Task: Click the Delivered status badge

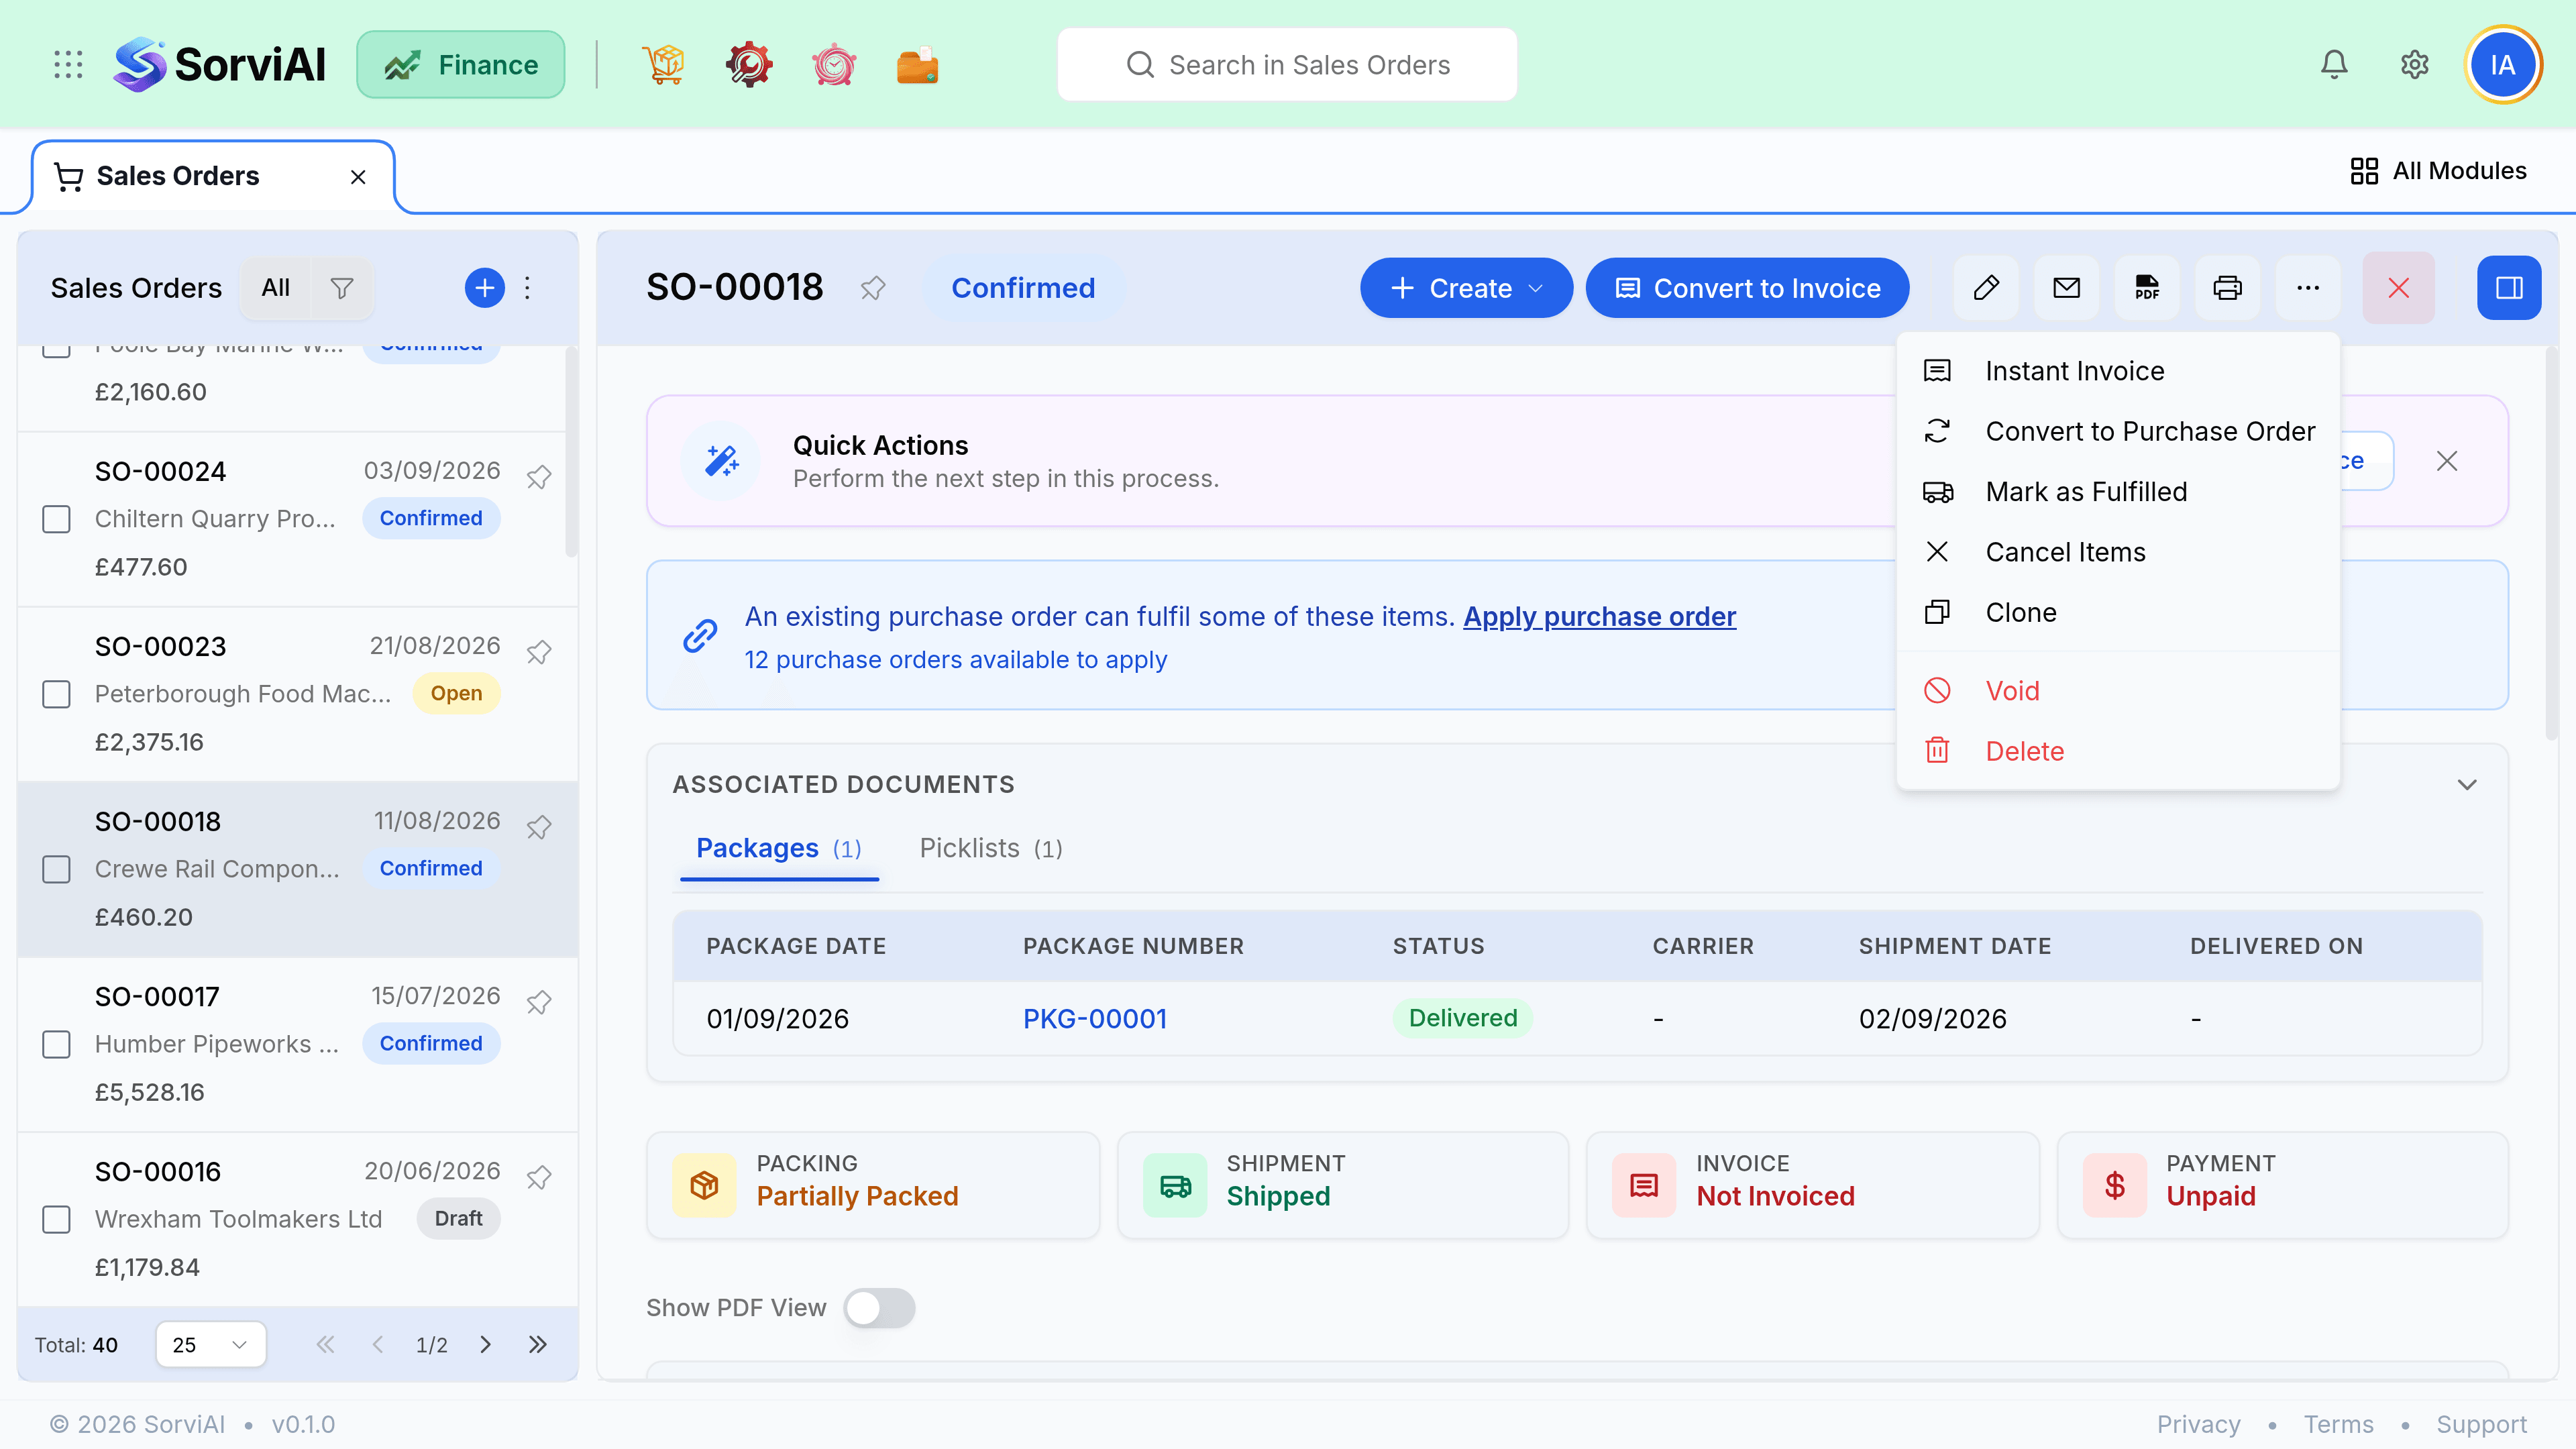Action: [1462, 1019]
